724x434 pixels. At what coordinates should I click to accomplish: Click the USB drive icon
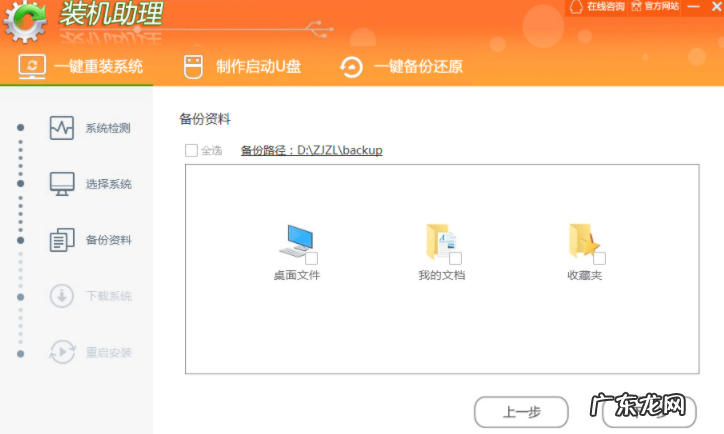coord(193,67)
